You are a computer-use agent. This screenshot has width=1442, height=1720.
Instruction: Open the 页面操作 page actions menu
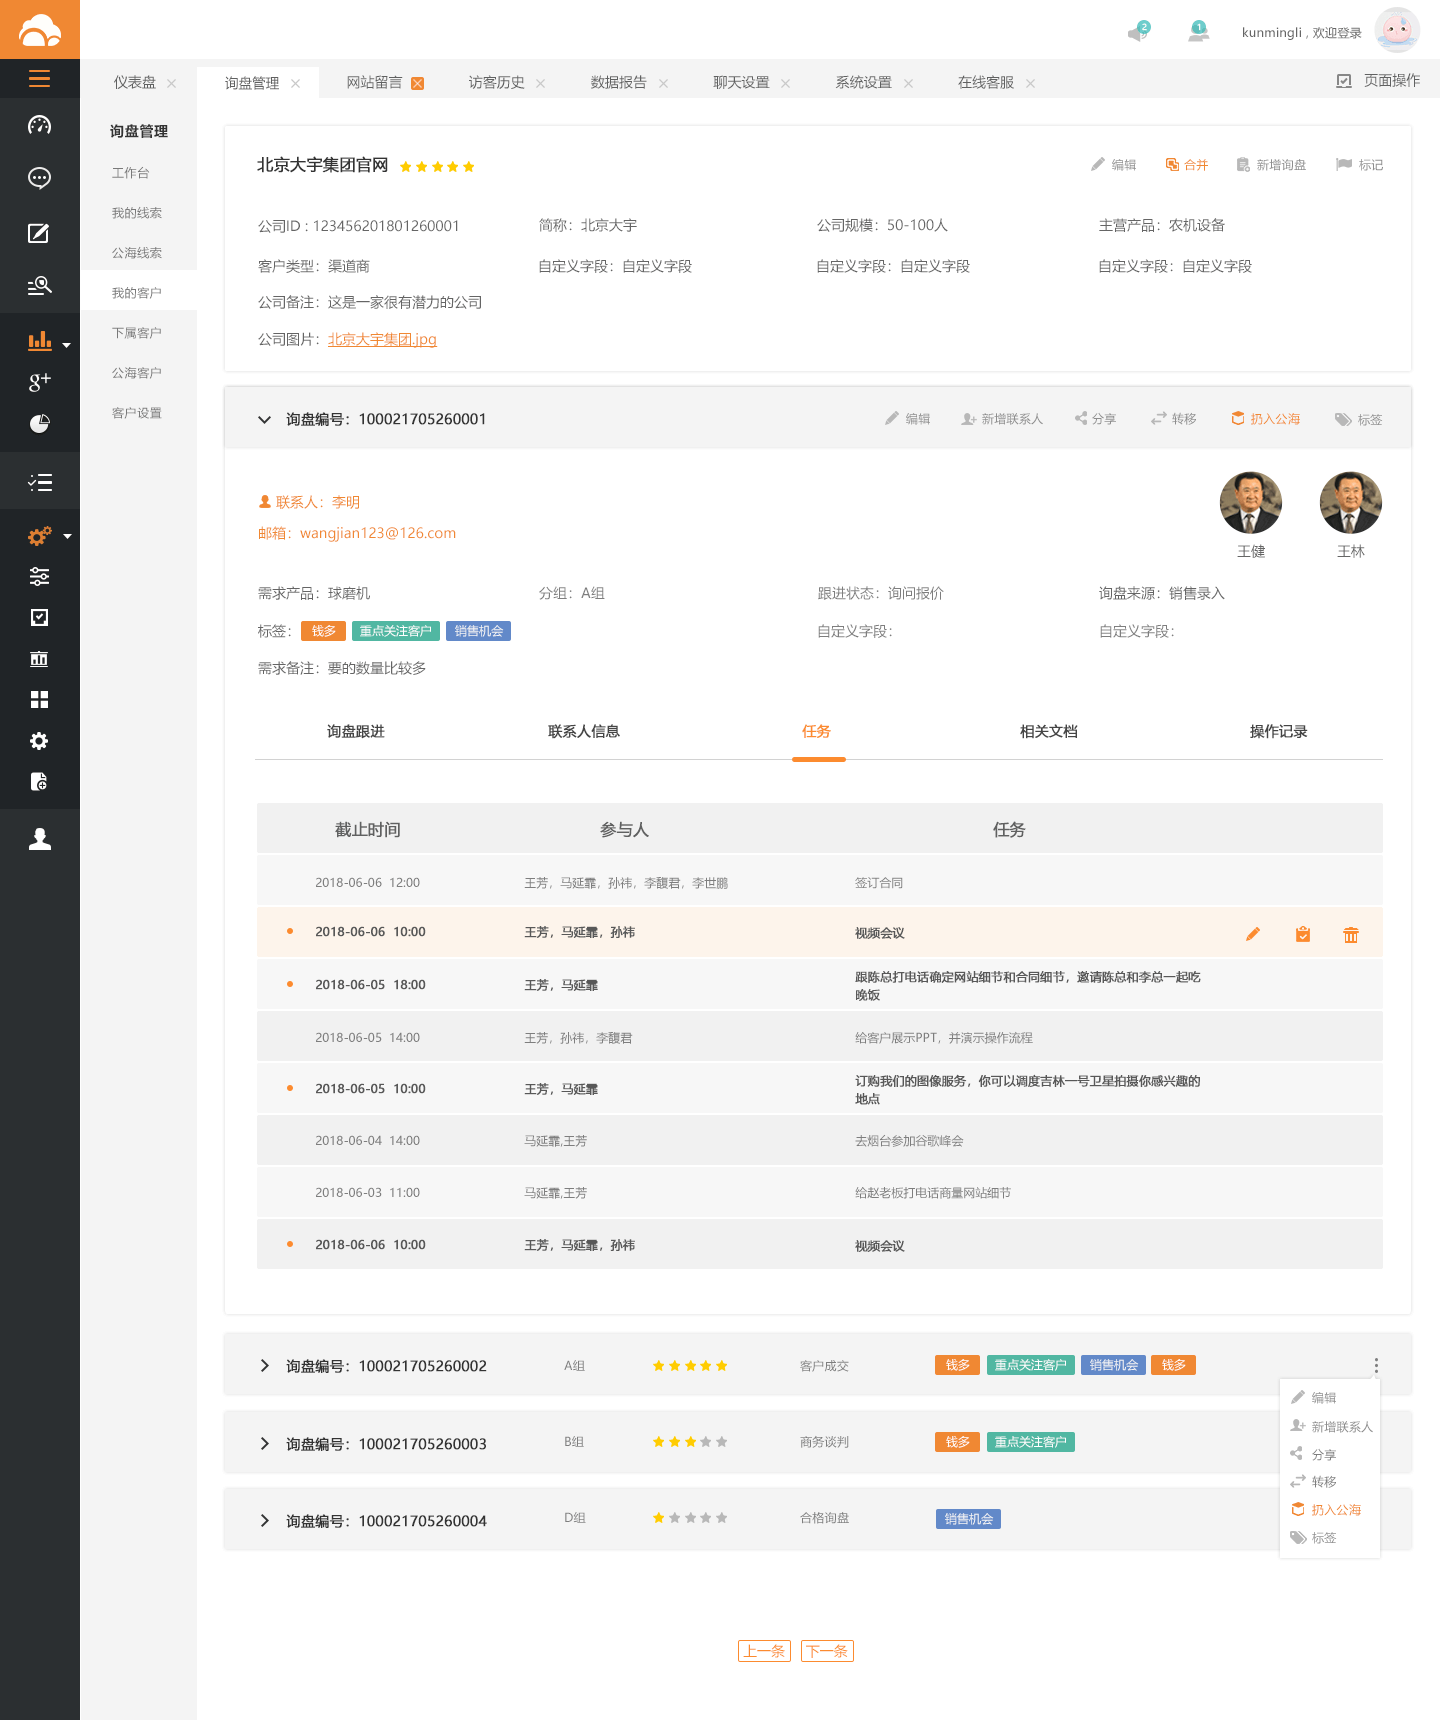point(1378,80)
